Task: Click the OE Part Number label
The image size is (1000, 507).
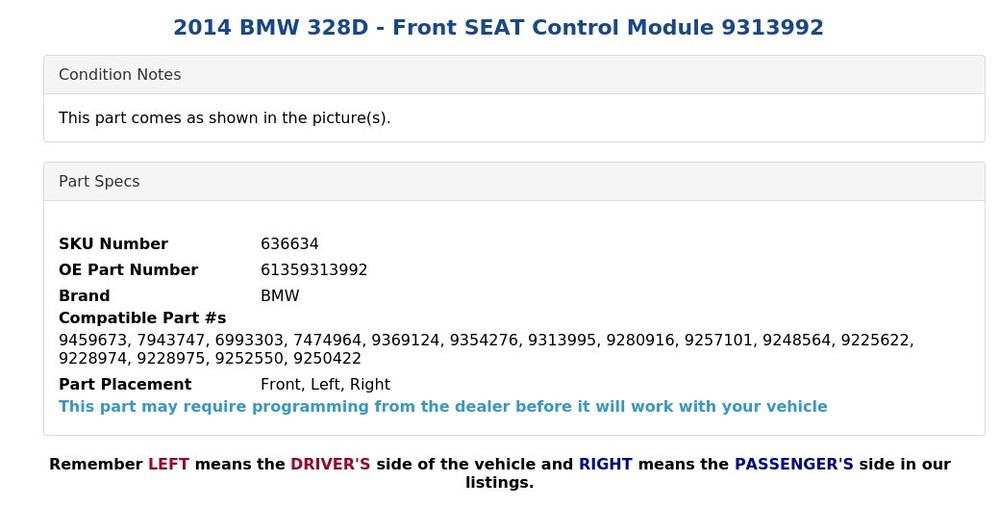Action: pos(128,270)
